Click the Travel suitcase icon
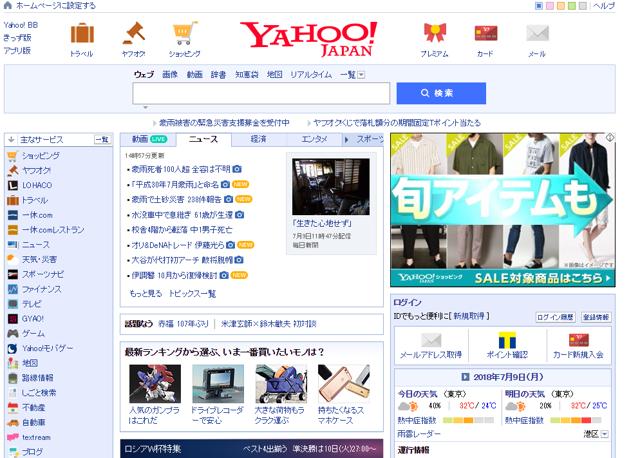Image resolution: width=640 pixels, height=458 pixels. [82, 34]
